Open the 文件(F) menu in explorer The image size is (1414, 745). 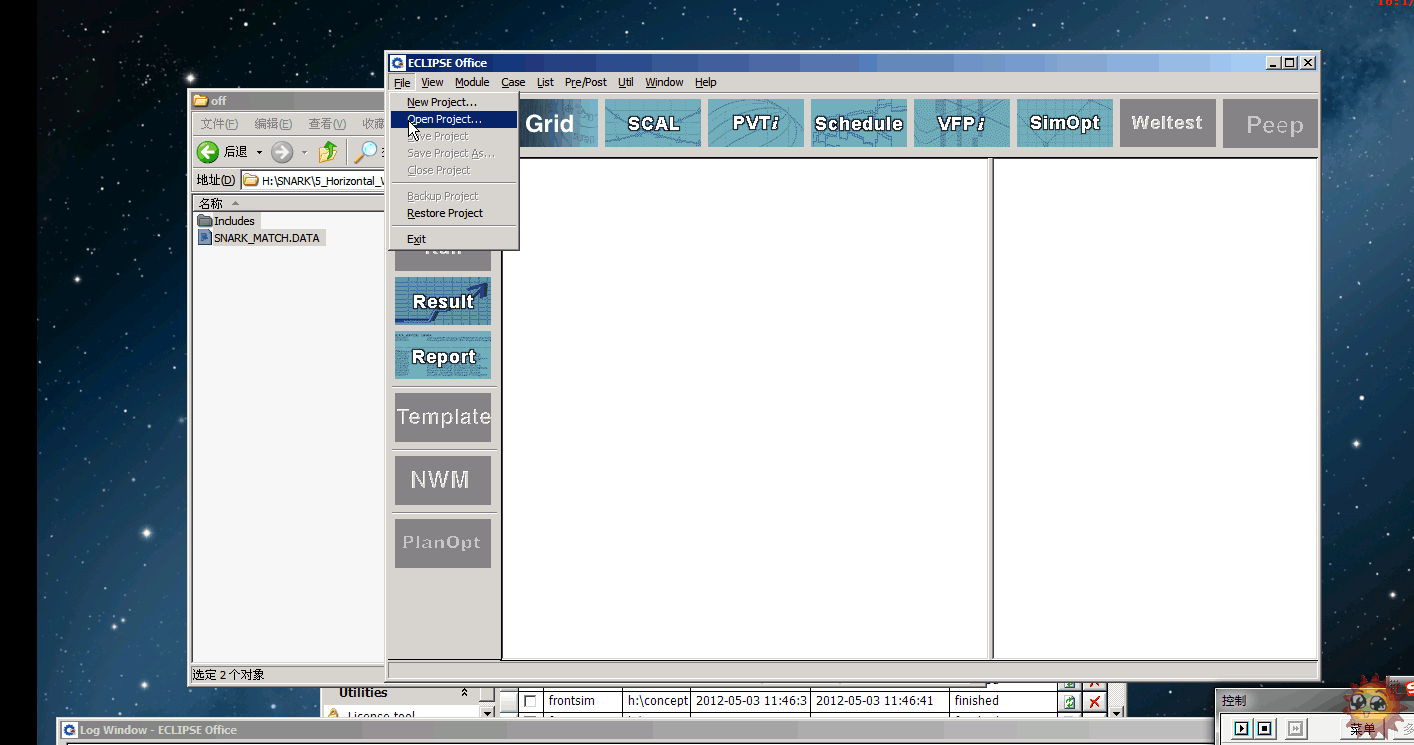click(219, 124)
